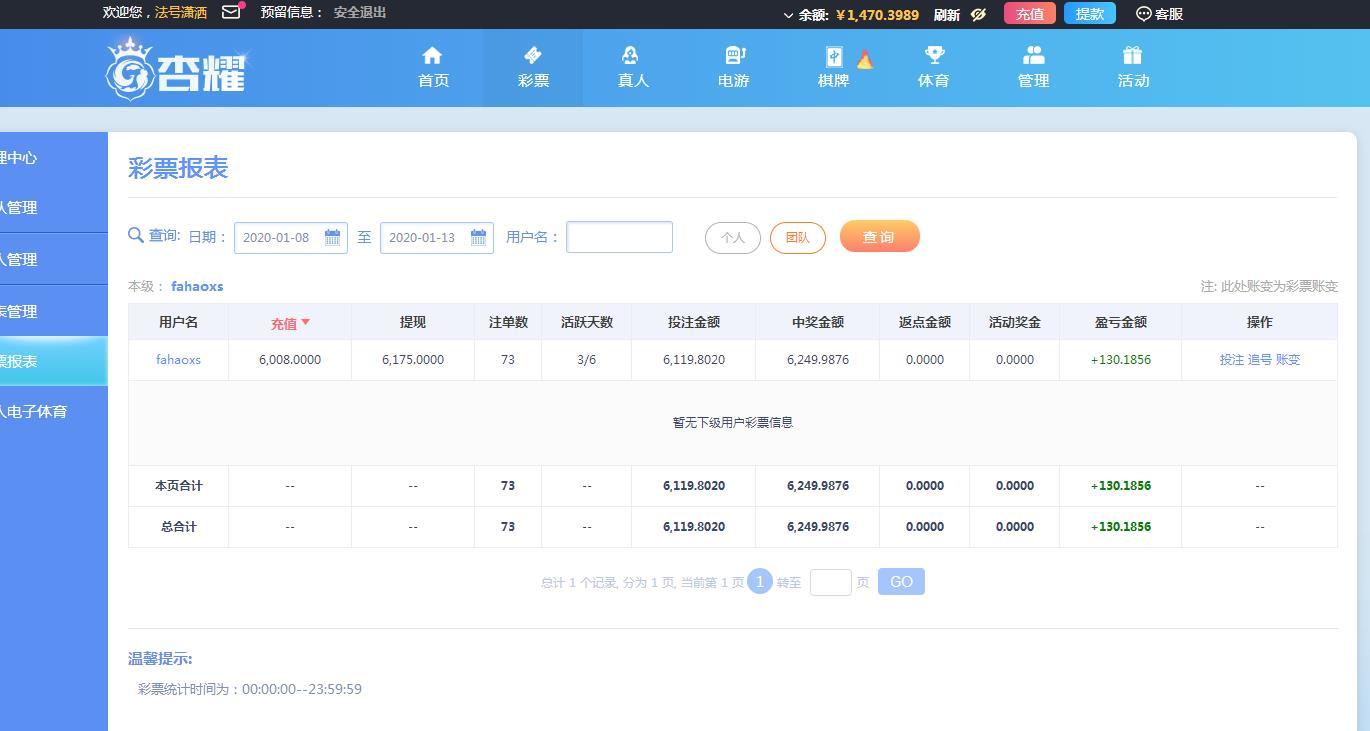This screenshot has height=731, width=1370.
Task: Click +130.1856 profit in 总合计 row
Action: click(1121, 527)
